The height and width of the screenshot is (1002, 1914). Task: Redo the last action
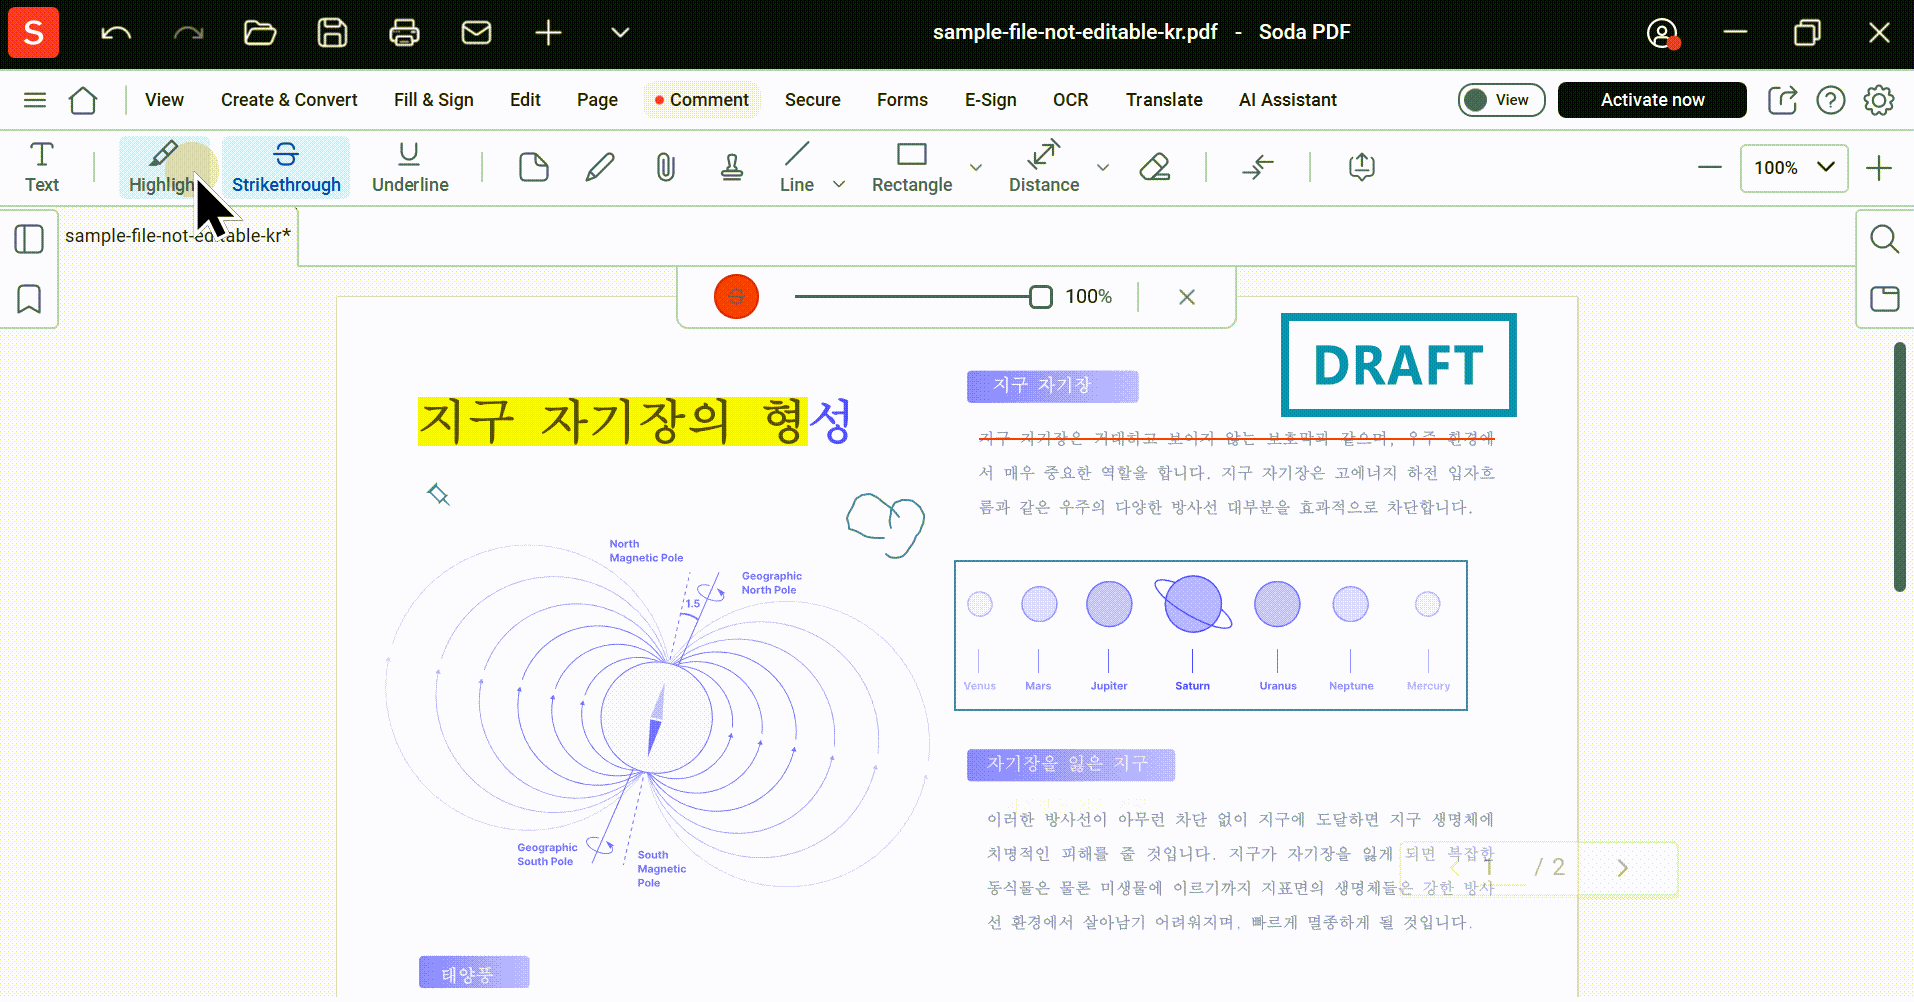tap(188, 33)
